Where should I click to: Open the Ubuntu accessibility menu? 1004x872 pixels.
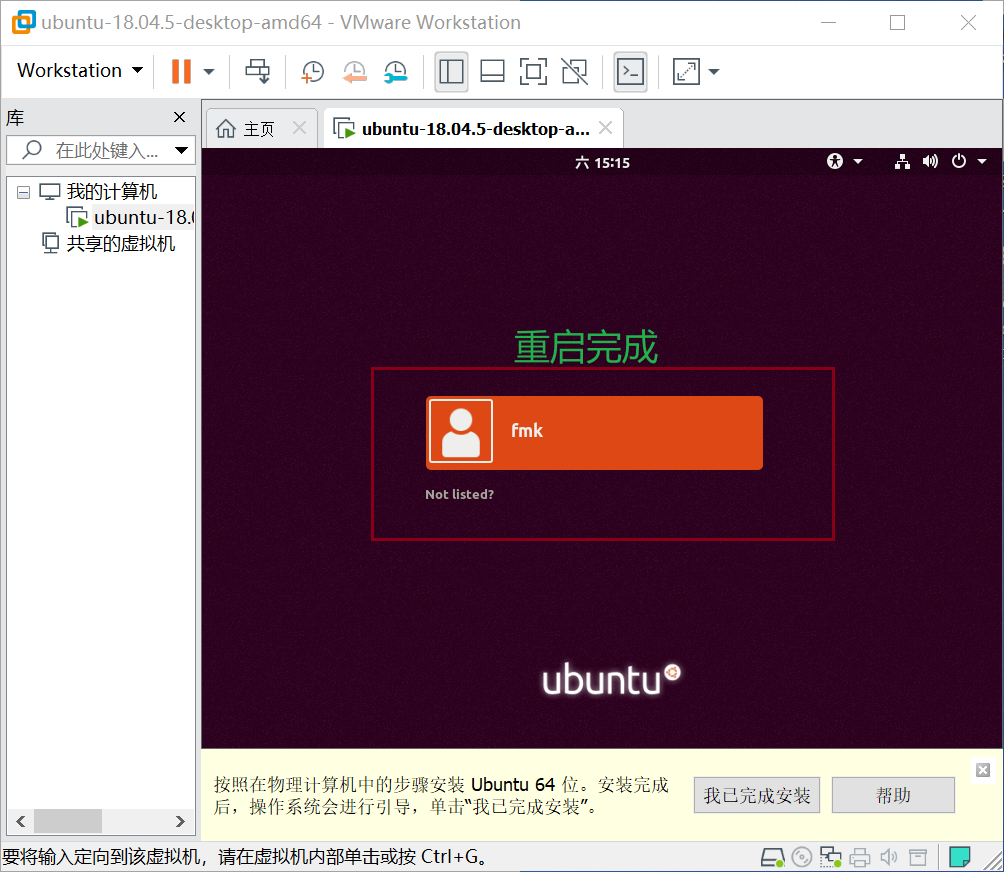click(x=844, y=161)
